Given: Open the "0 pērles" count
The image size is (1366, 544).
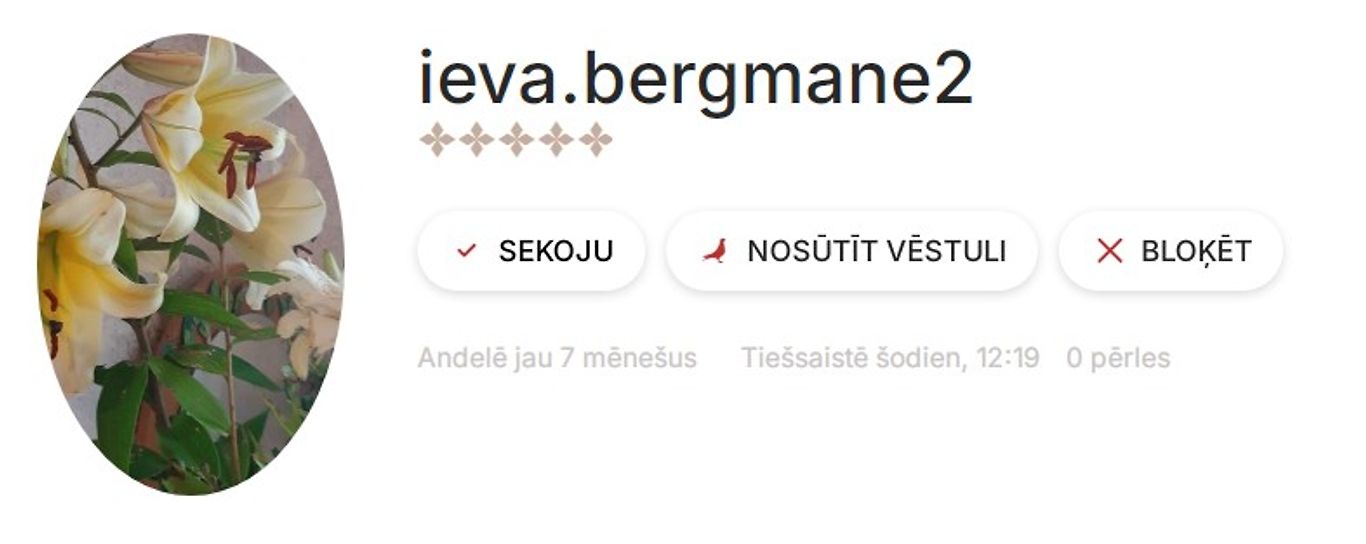Looking at the screenshot, I should (1117, 358).
